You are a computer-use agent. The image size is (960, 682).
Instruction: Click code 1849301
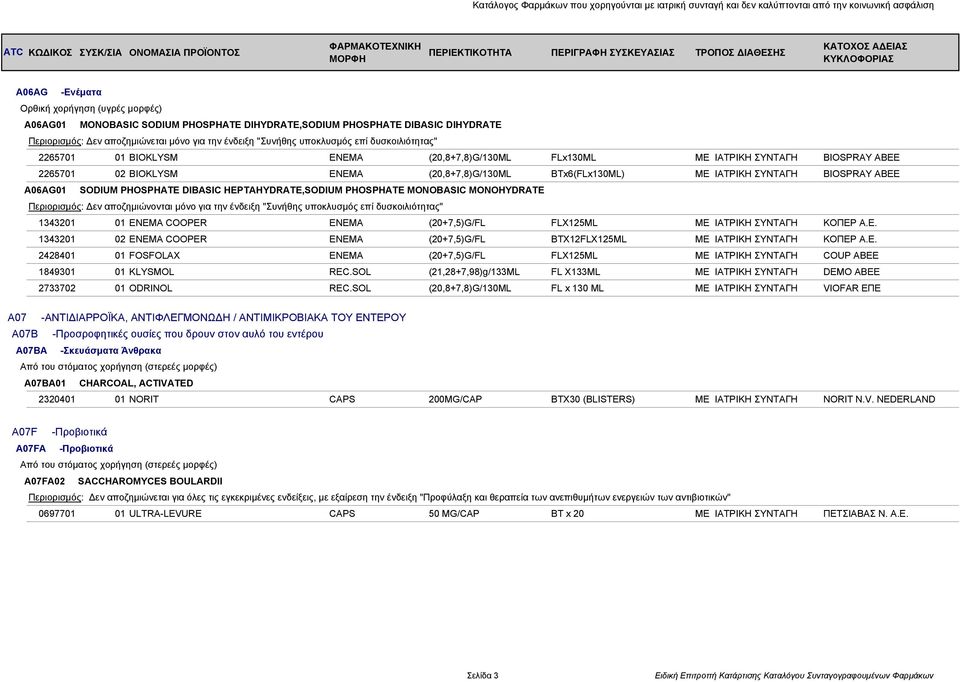coord(57,272)
